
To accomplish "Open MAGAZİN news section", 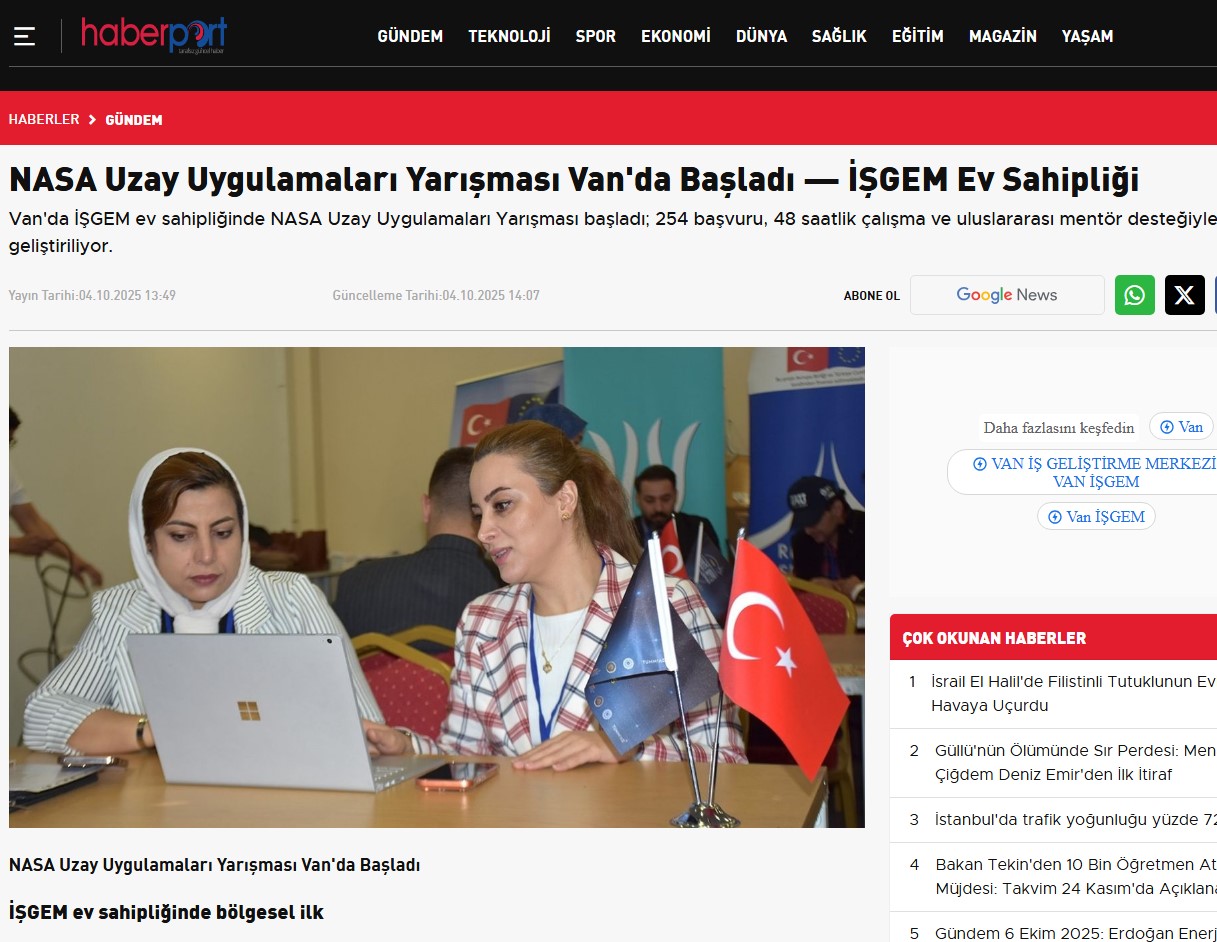I will point(1002,36).
